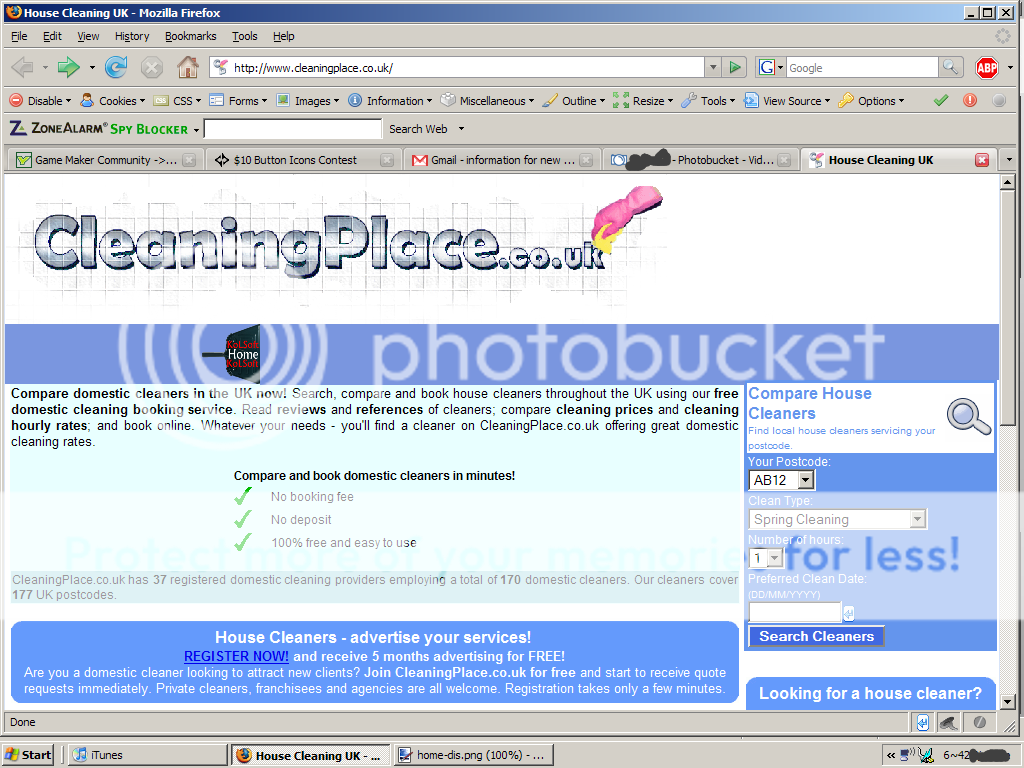Click the Search Cleaners button

(816, 636)
